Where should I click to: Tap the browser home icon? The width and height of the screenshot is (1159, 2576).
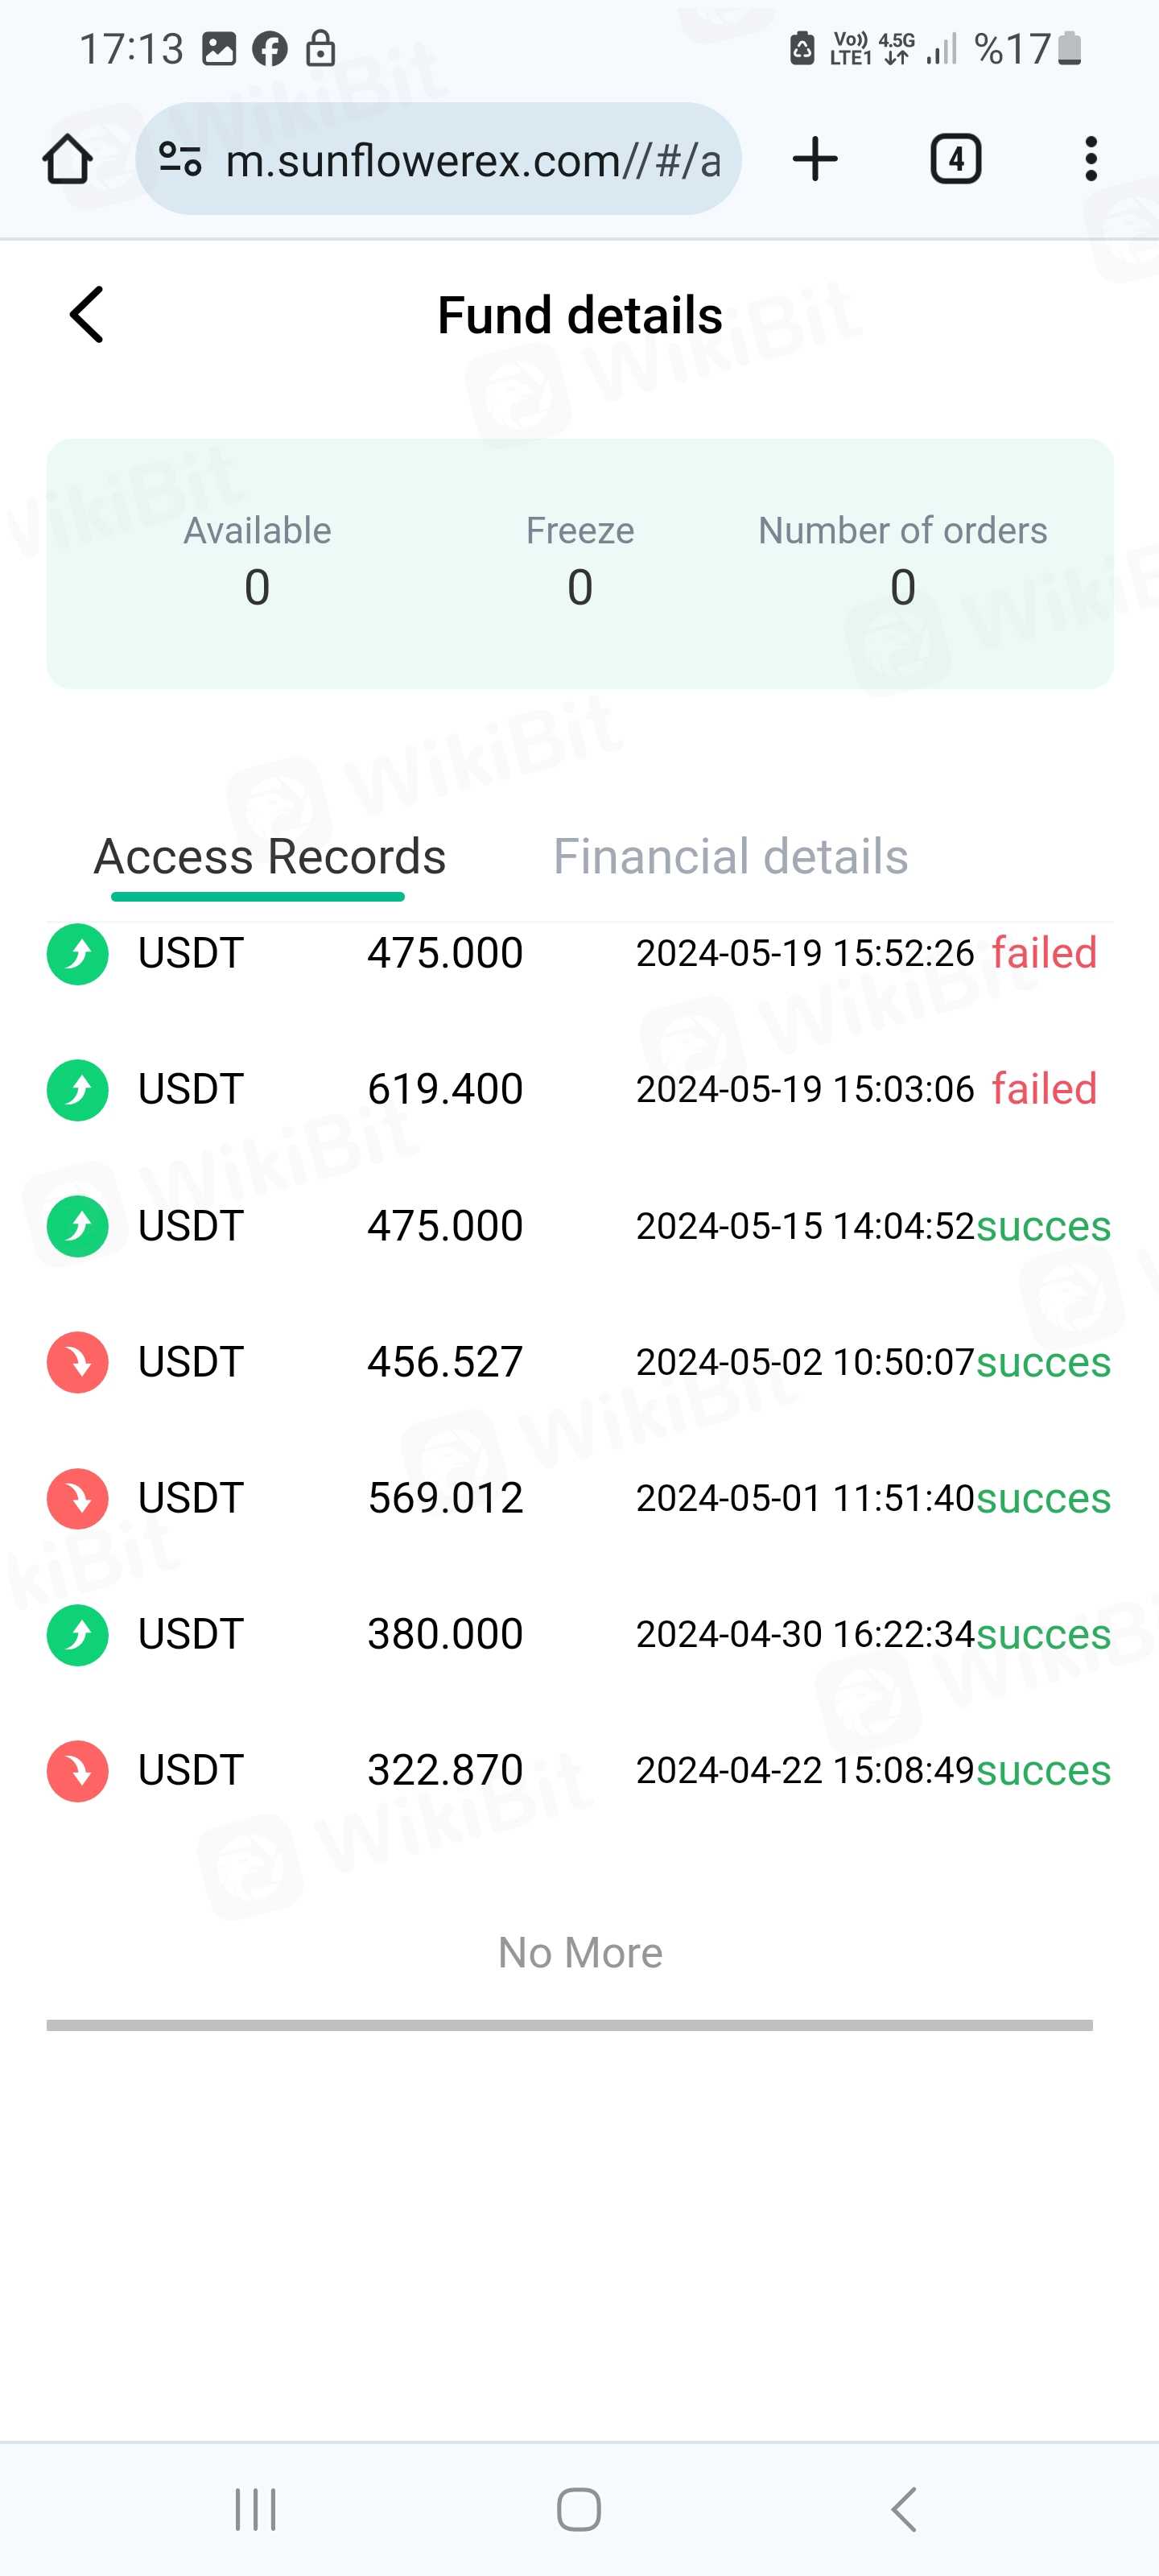click(x=68, y=159)
